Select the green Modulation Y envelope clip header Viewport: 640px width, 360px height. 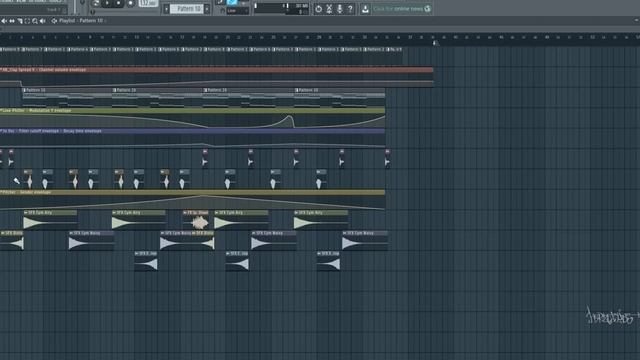(192, 111)
